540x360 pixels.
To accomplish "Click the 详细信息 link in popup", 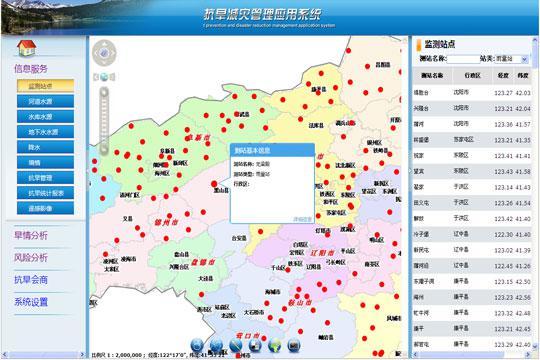I will coord(302,219).
